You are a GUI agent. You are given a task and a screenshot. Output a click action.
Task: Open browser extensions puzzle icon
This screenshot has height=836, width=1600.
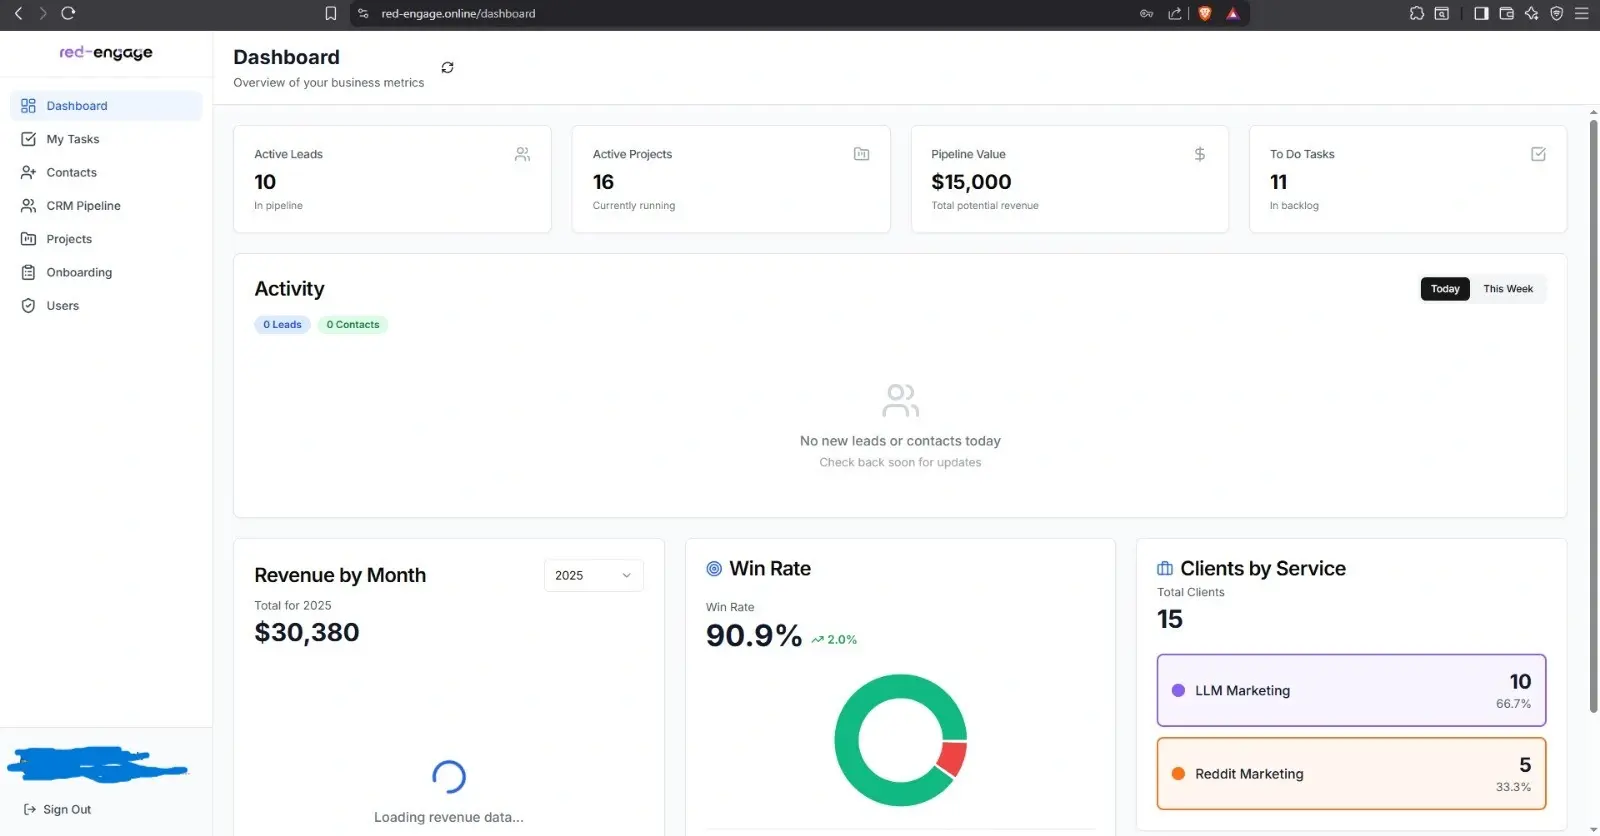coord(1417,13)
